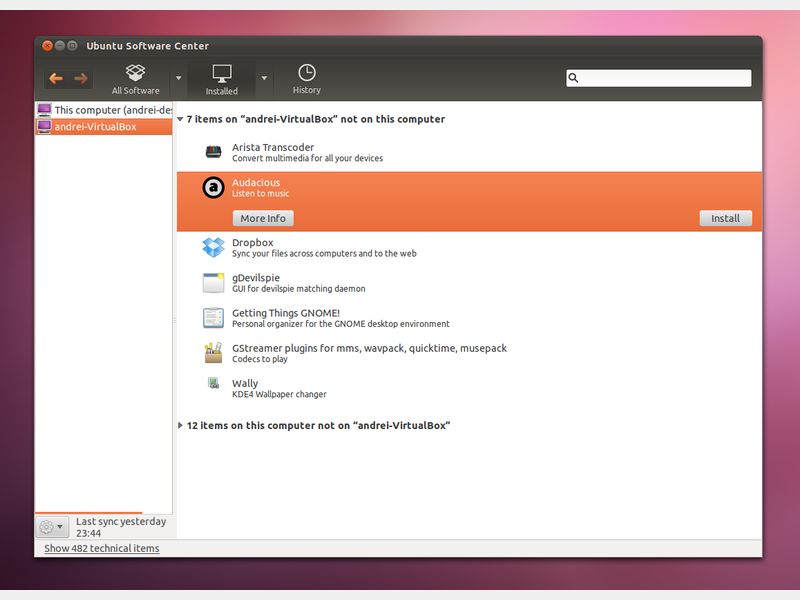This screenshot has width=800, height=600.
Task: Select andrei-VirtualBox in the sidebar
Action: (104, 127)
